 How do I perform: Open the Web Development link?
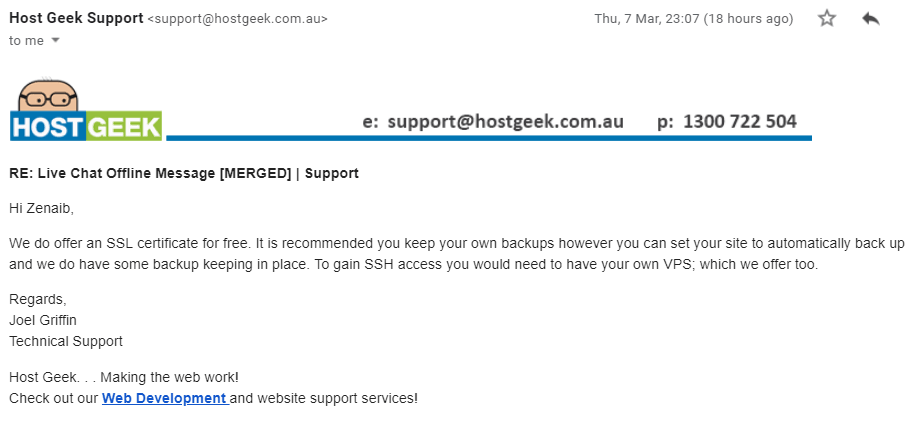165,398
